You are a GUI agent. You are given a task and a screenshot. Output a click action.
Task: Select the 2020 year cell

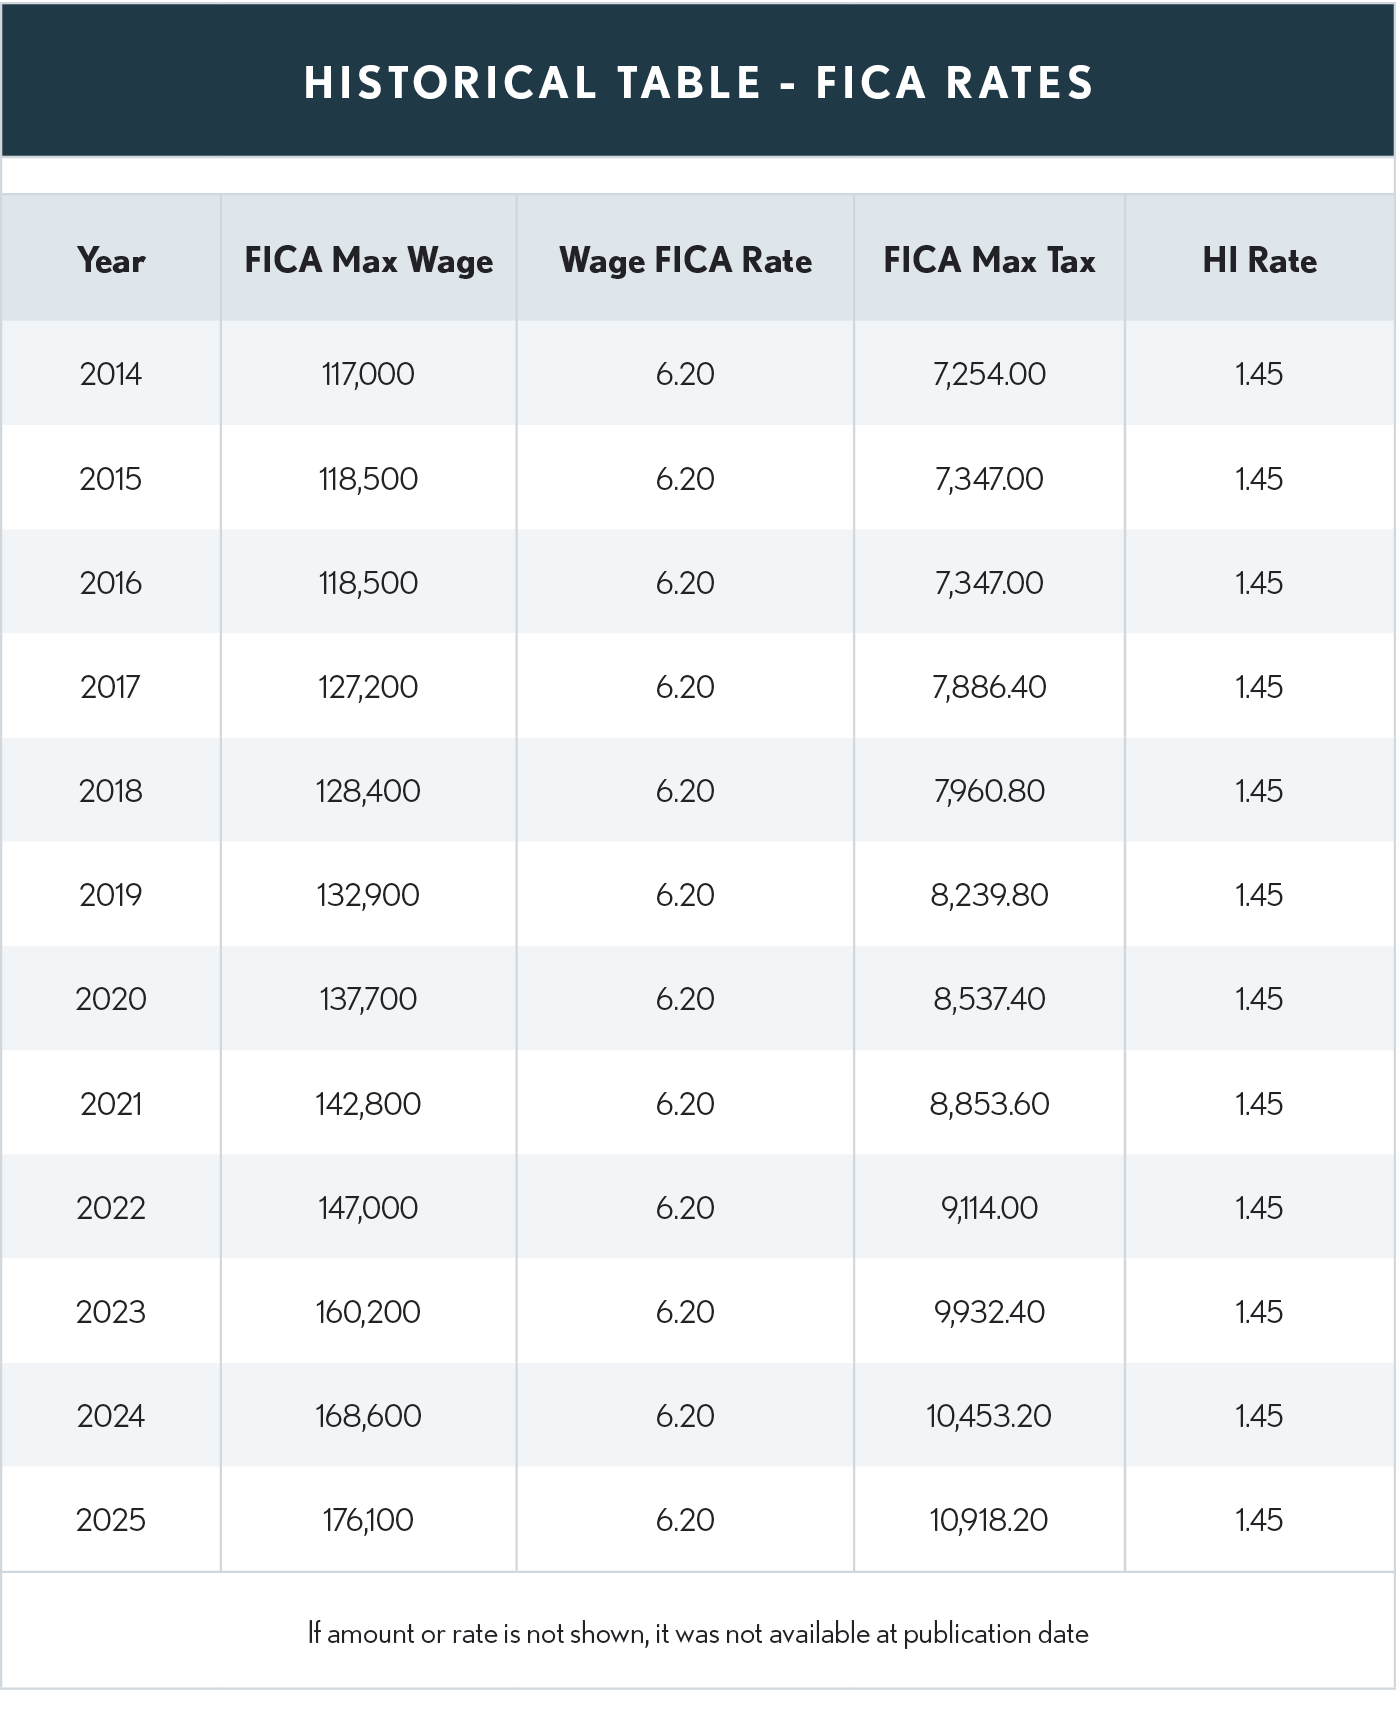[x=111, y=999]
